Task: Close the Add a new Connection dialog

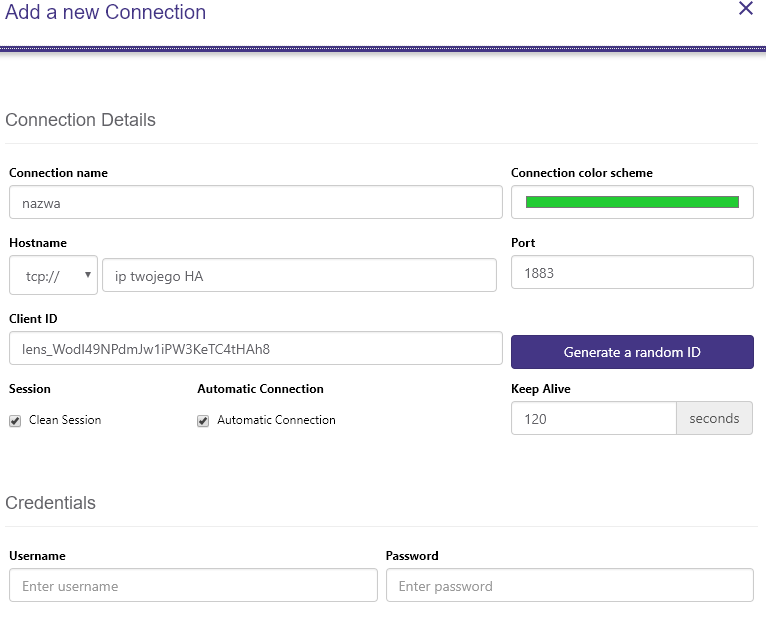Action: point(745,9)
